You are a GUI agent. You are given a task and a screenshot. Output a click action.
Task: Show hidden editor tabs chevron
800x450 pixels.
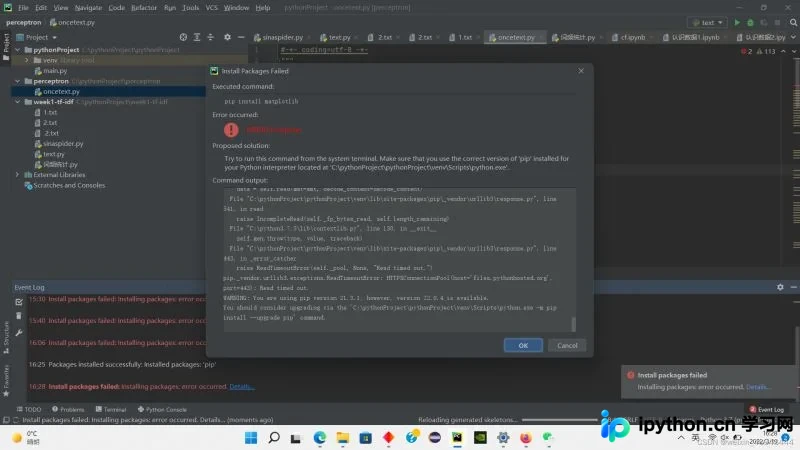[x=793, y=37]
